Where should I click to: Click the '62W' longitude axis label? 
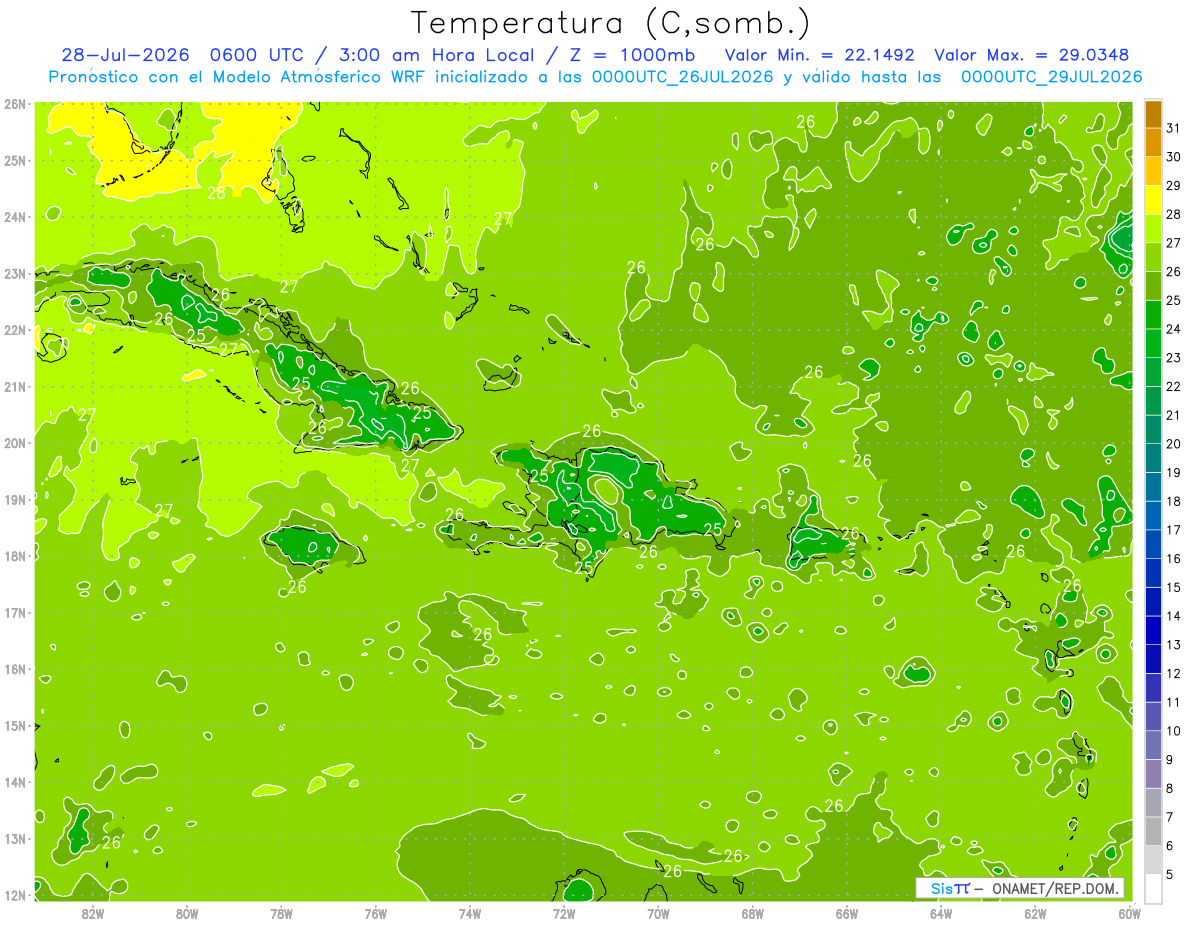coord(1035,913)
